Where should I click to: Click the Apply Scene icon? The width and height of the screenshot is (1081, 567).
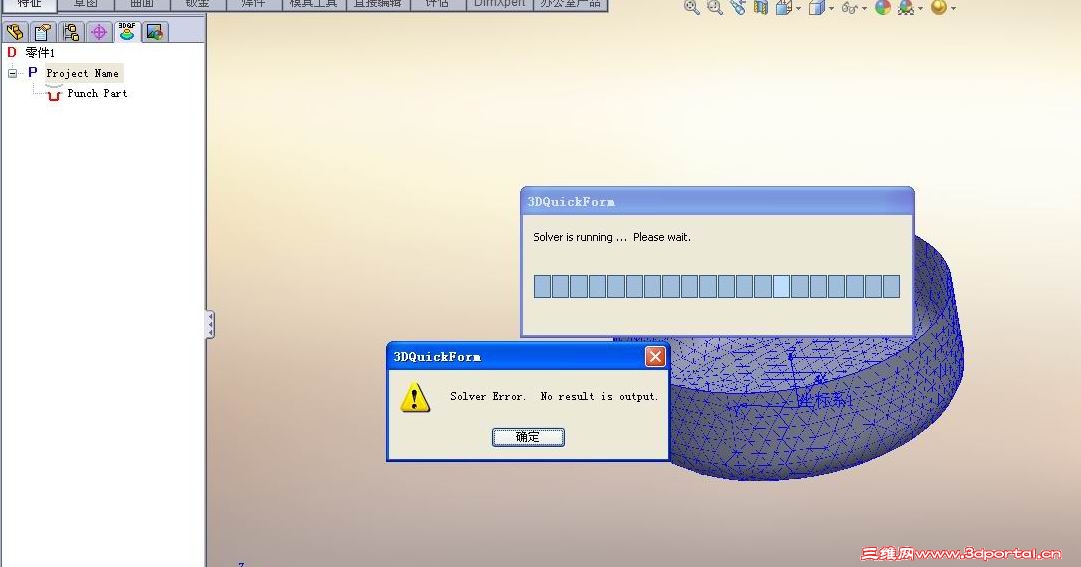[x=906, y=8]
